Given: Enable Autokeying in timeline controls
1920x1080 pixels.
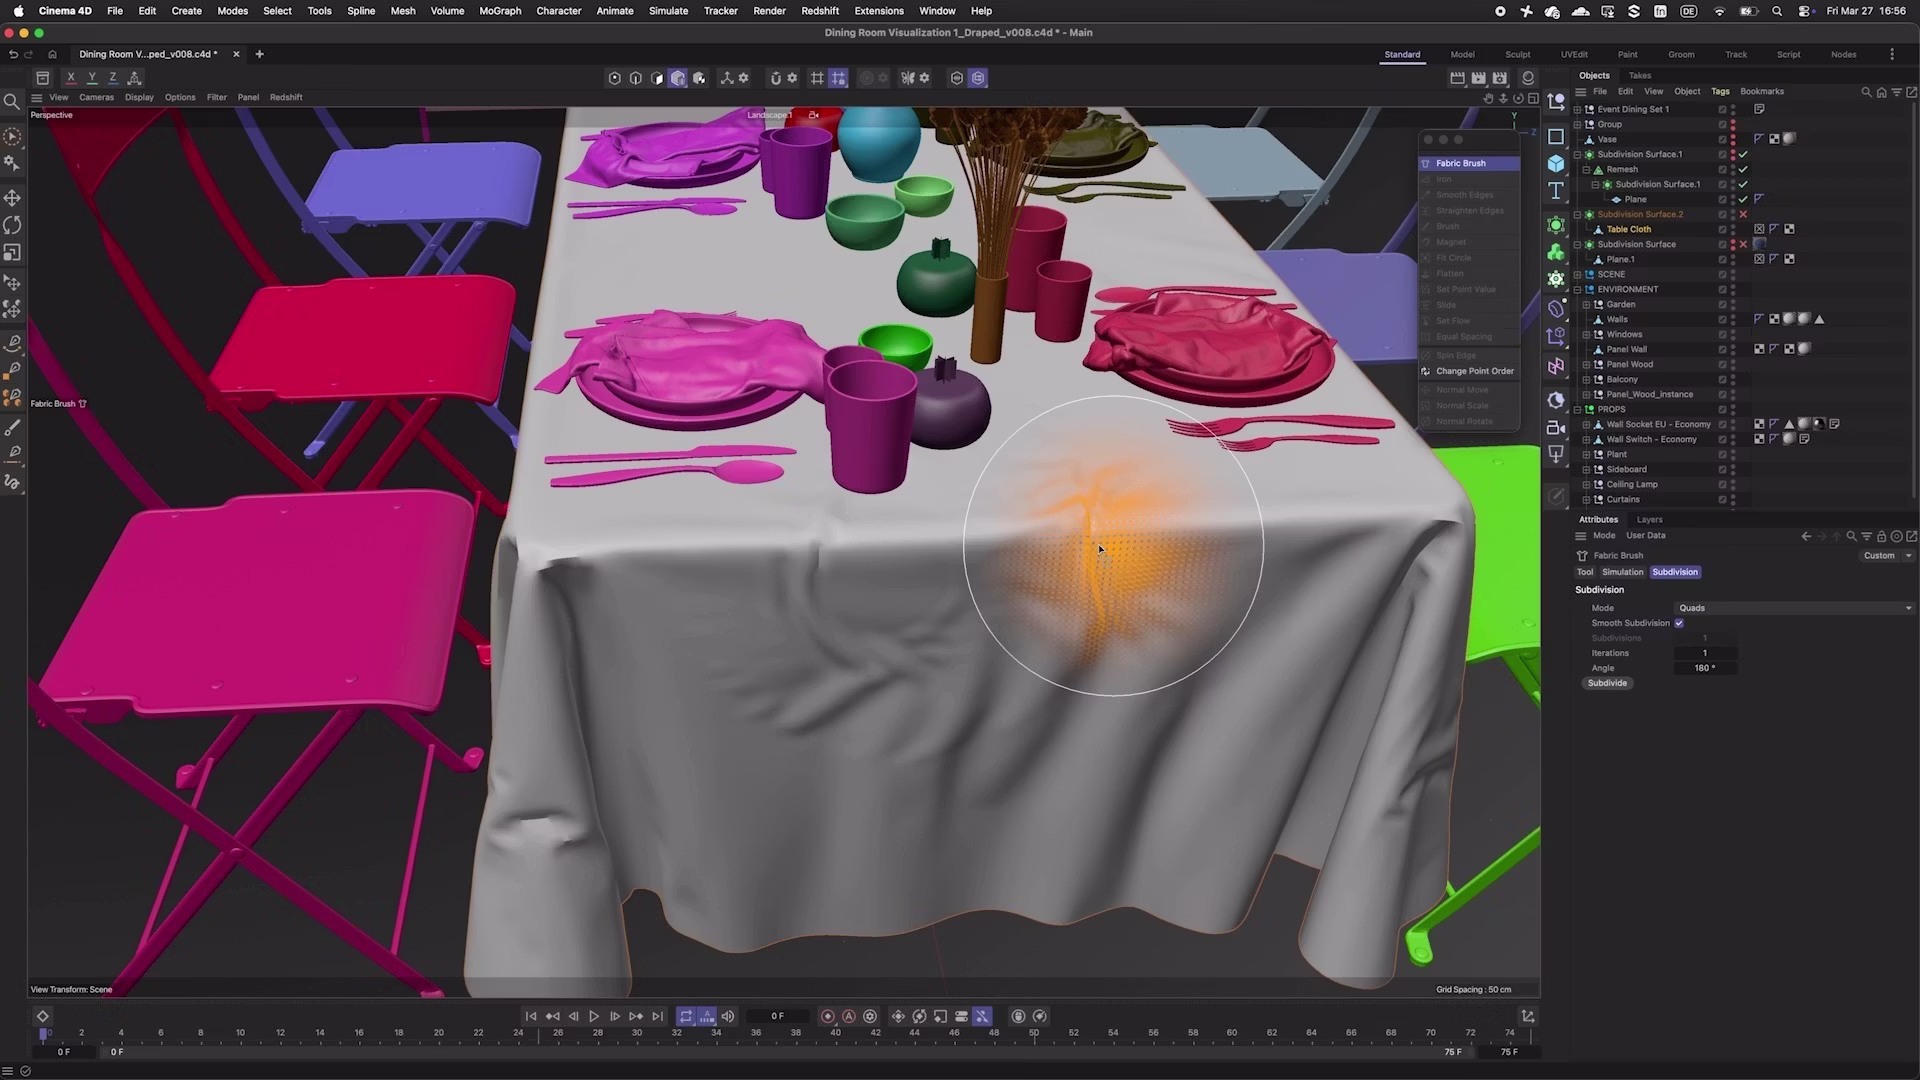Looking at the screenshot, I should click(x=849, y=1016).
